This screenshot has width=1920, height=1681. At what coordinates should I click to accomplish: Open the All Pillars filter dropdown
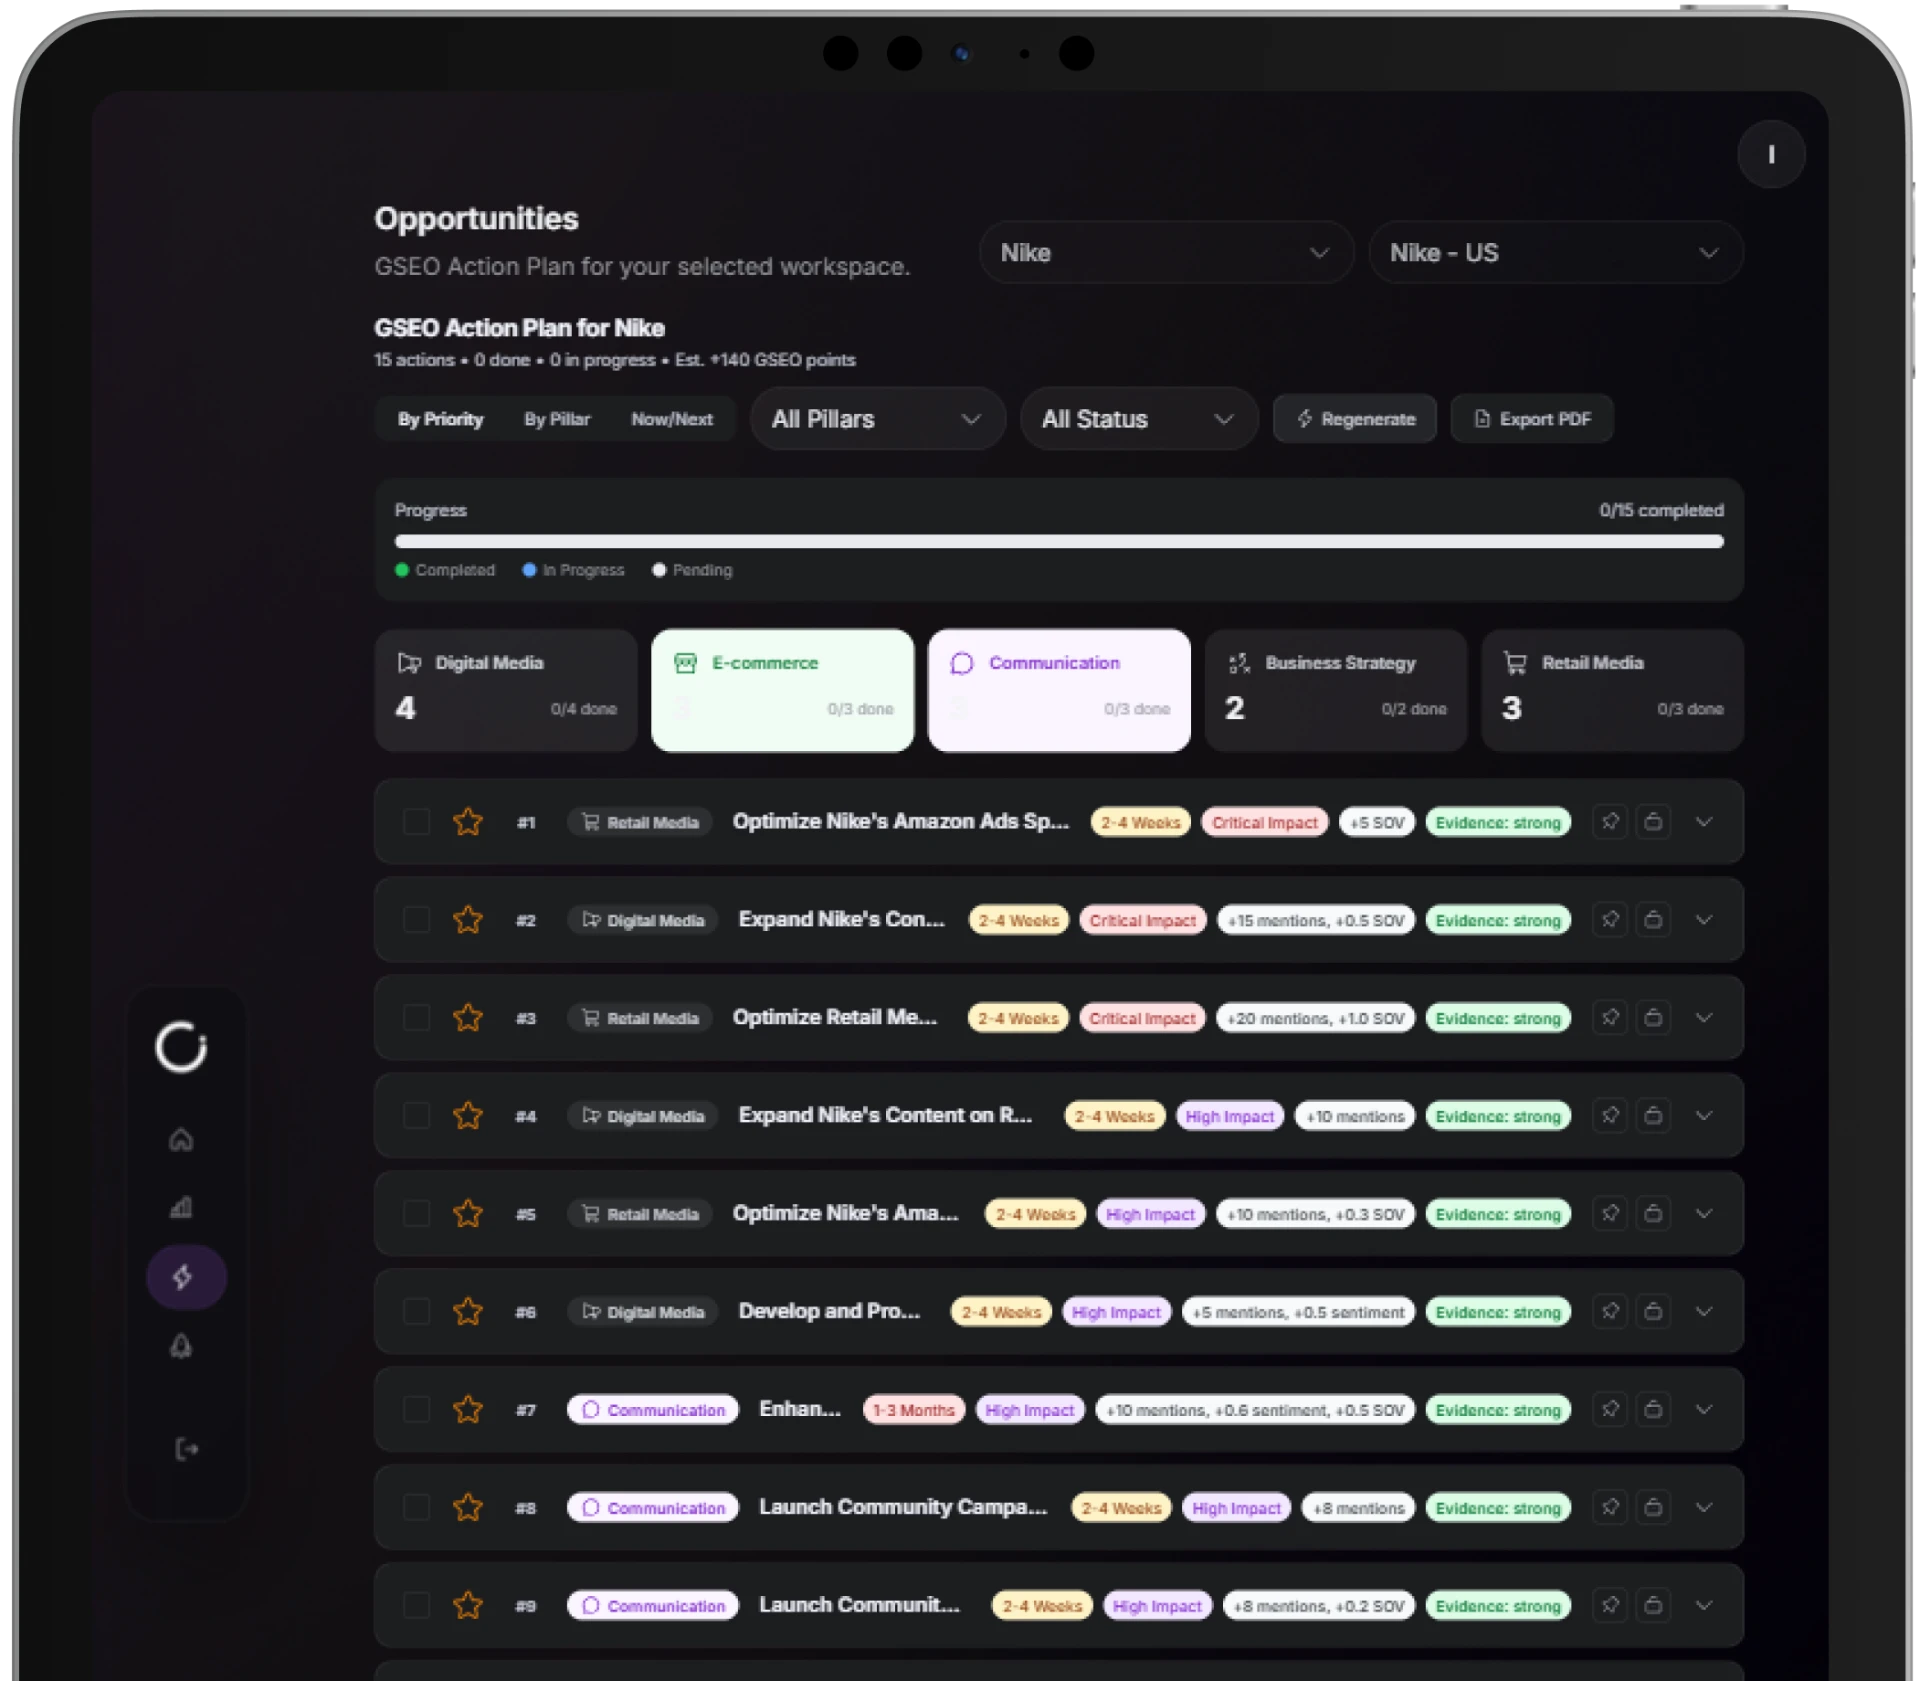click(878, 419)
